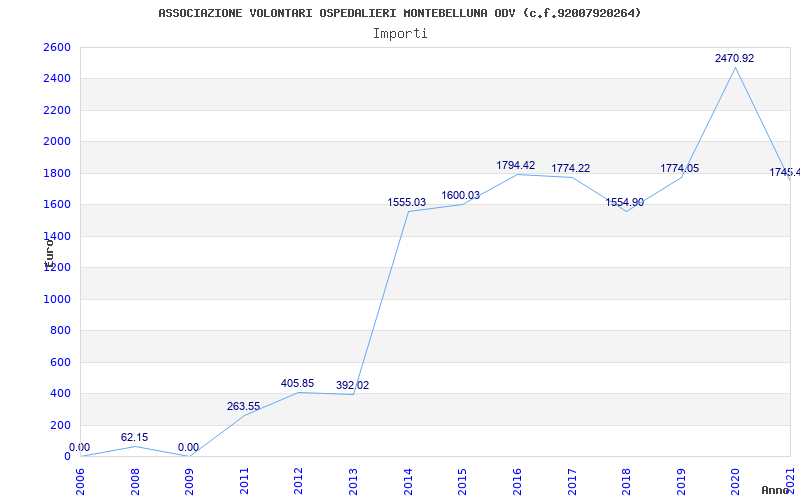
Task: Select the data label 1774.05
Action: pos(680,168)
